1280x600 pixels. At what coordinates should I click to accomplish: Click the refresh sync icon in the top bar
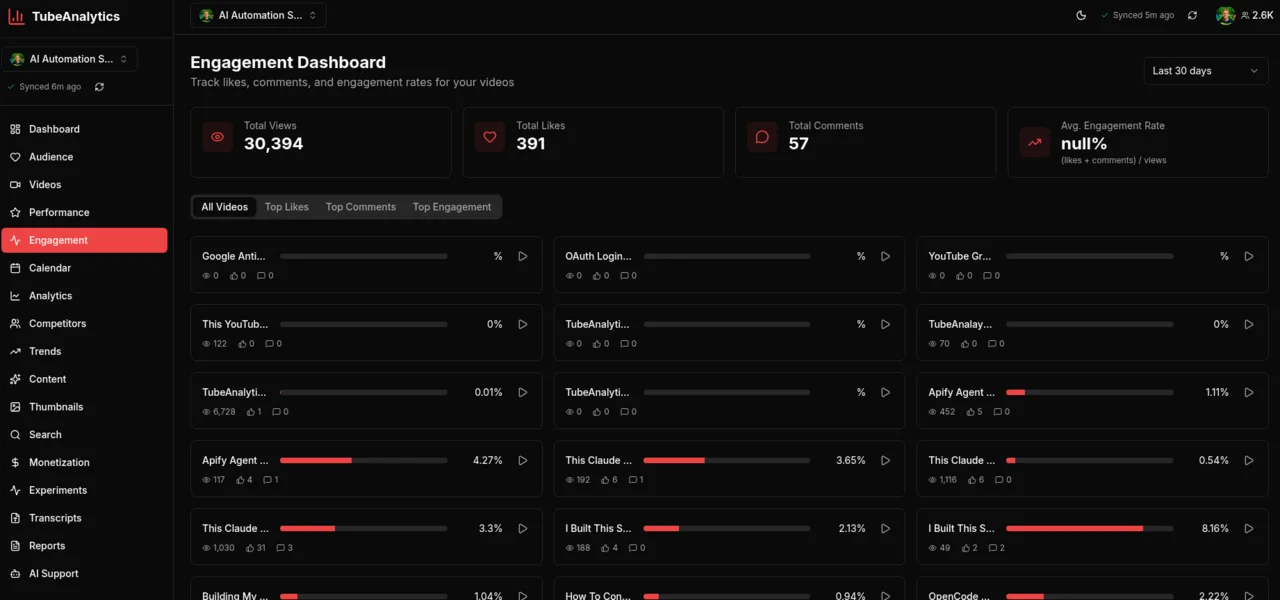(x=1191, y=15)
